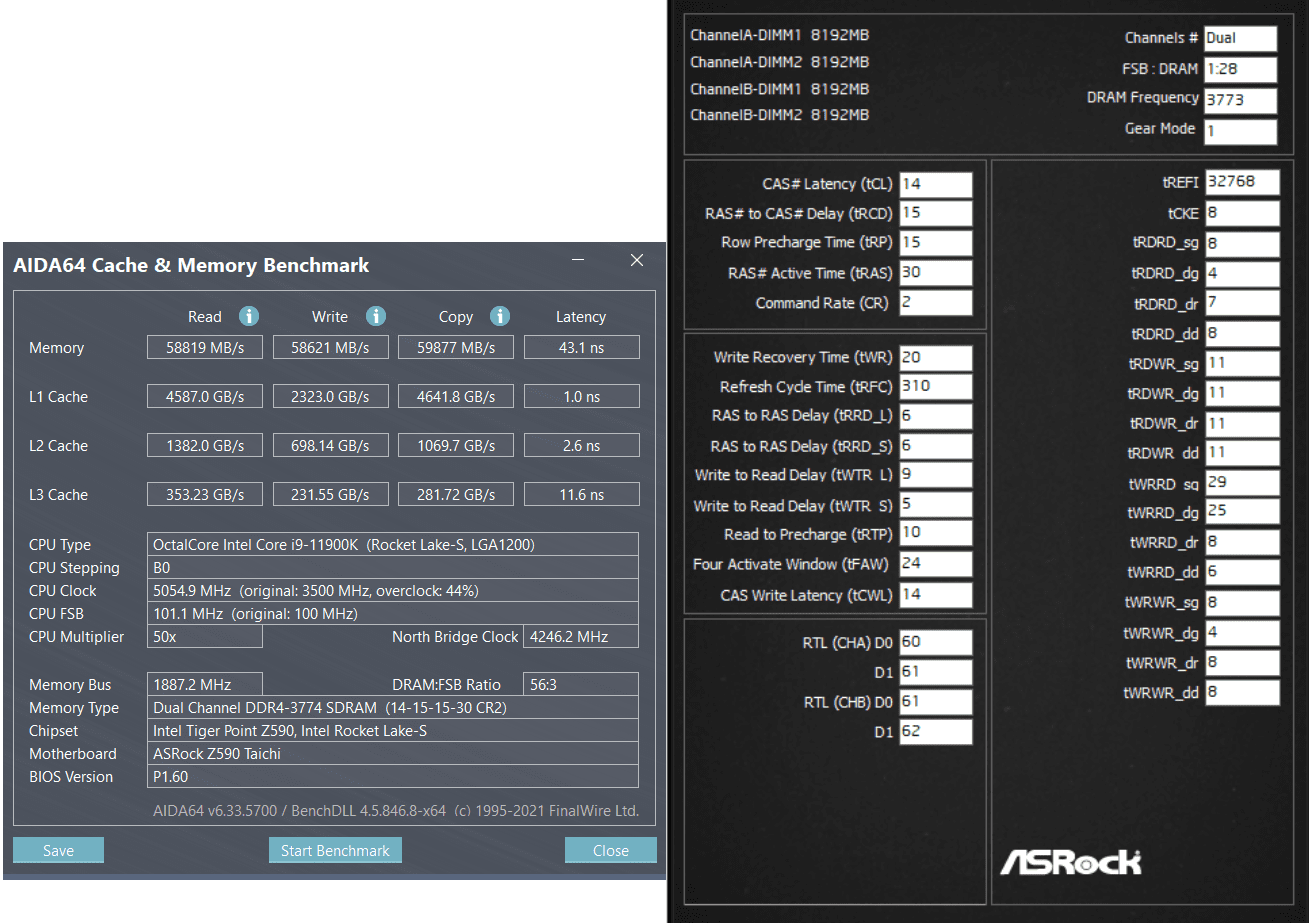Click the CPU Type field showing i9-11900K
Viewport: 1309px width, 923px height.
point(393,544)
